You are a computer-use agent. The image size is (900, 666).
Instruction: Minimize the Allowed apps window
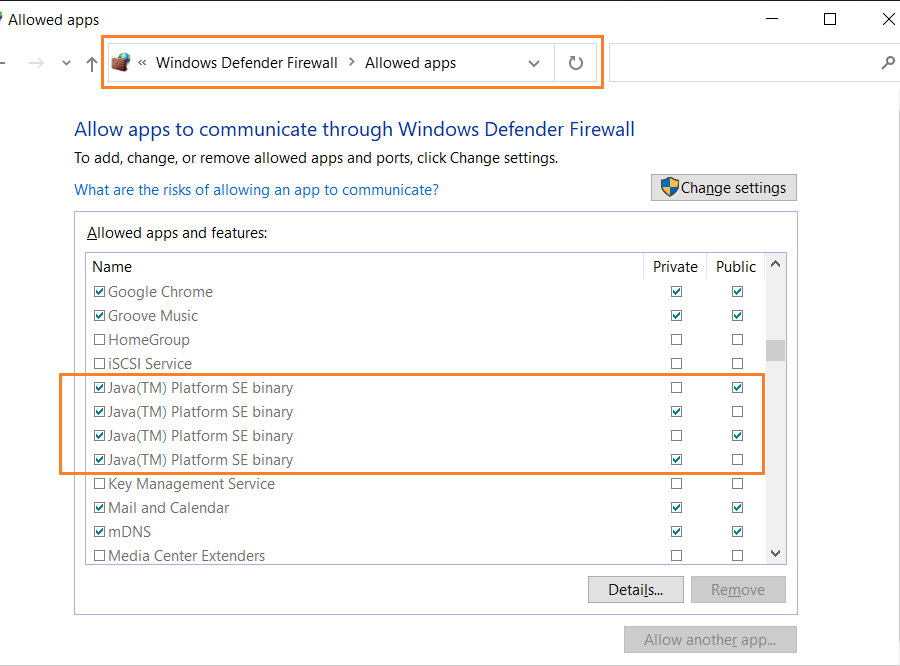pyautogui.click(x=772, y=19)
